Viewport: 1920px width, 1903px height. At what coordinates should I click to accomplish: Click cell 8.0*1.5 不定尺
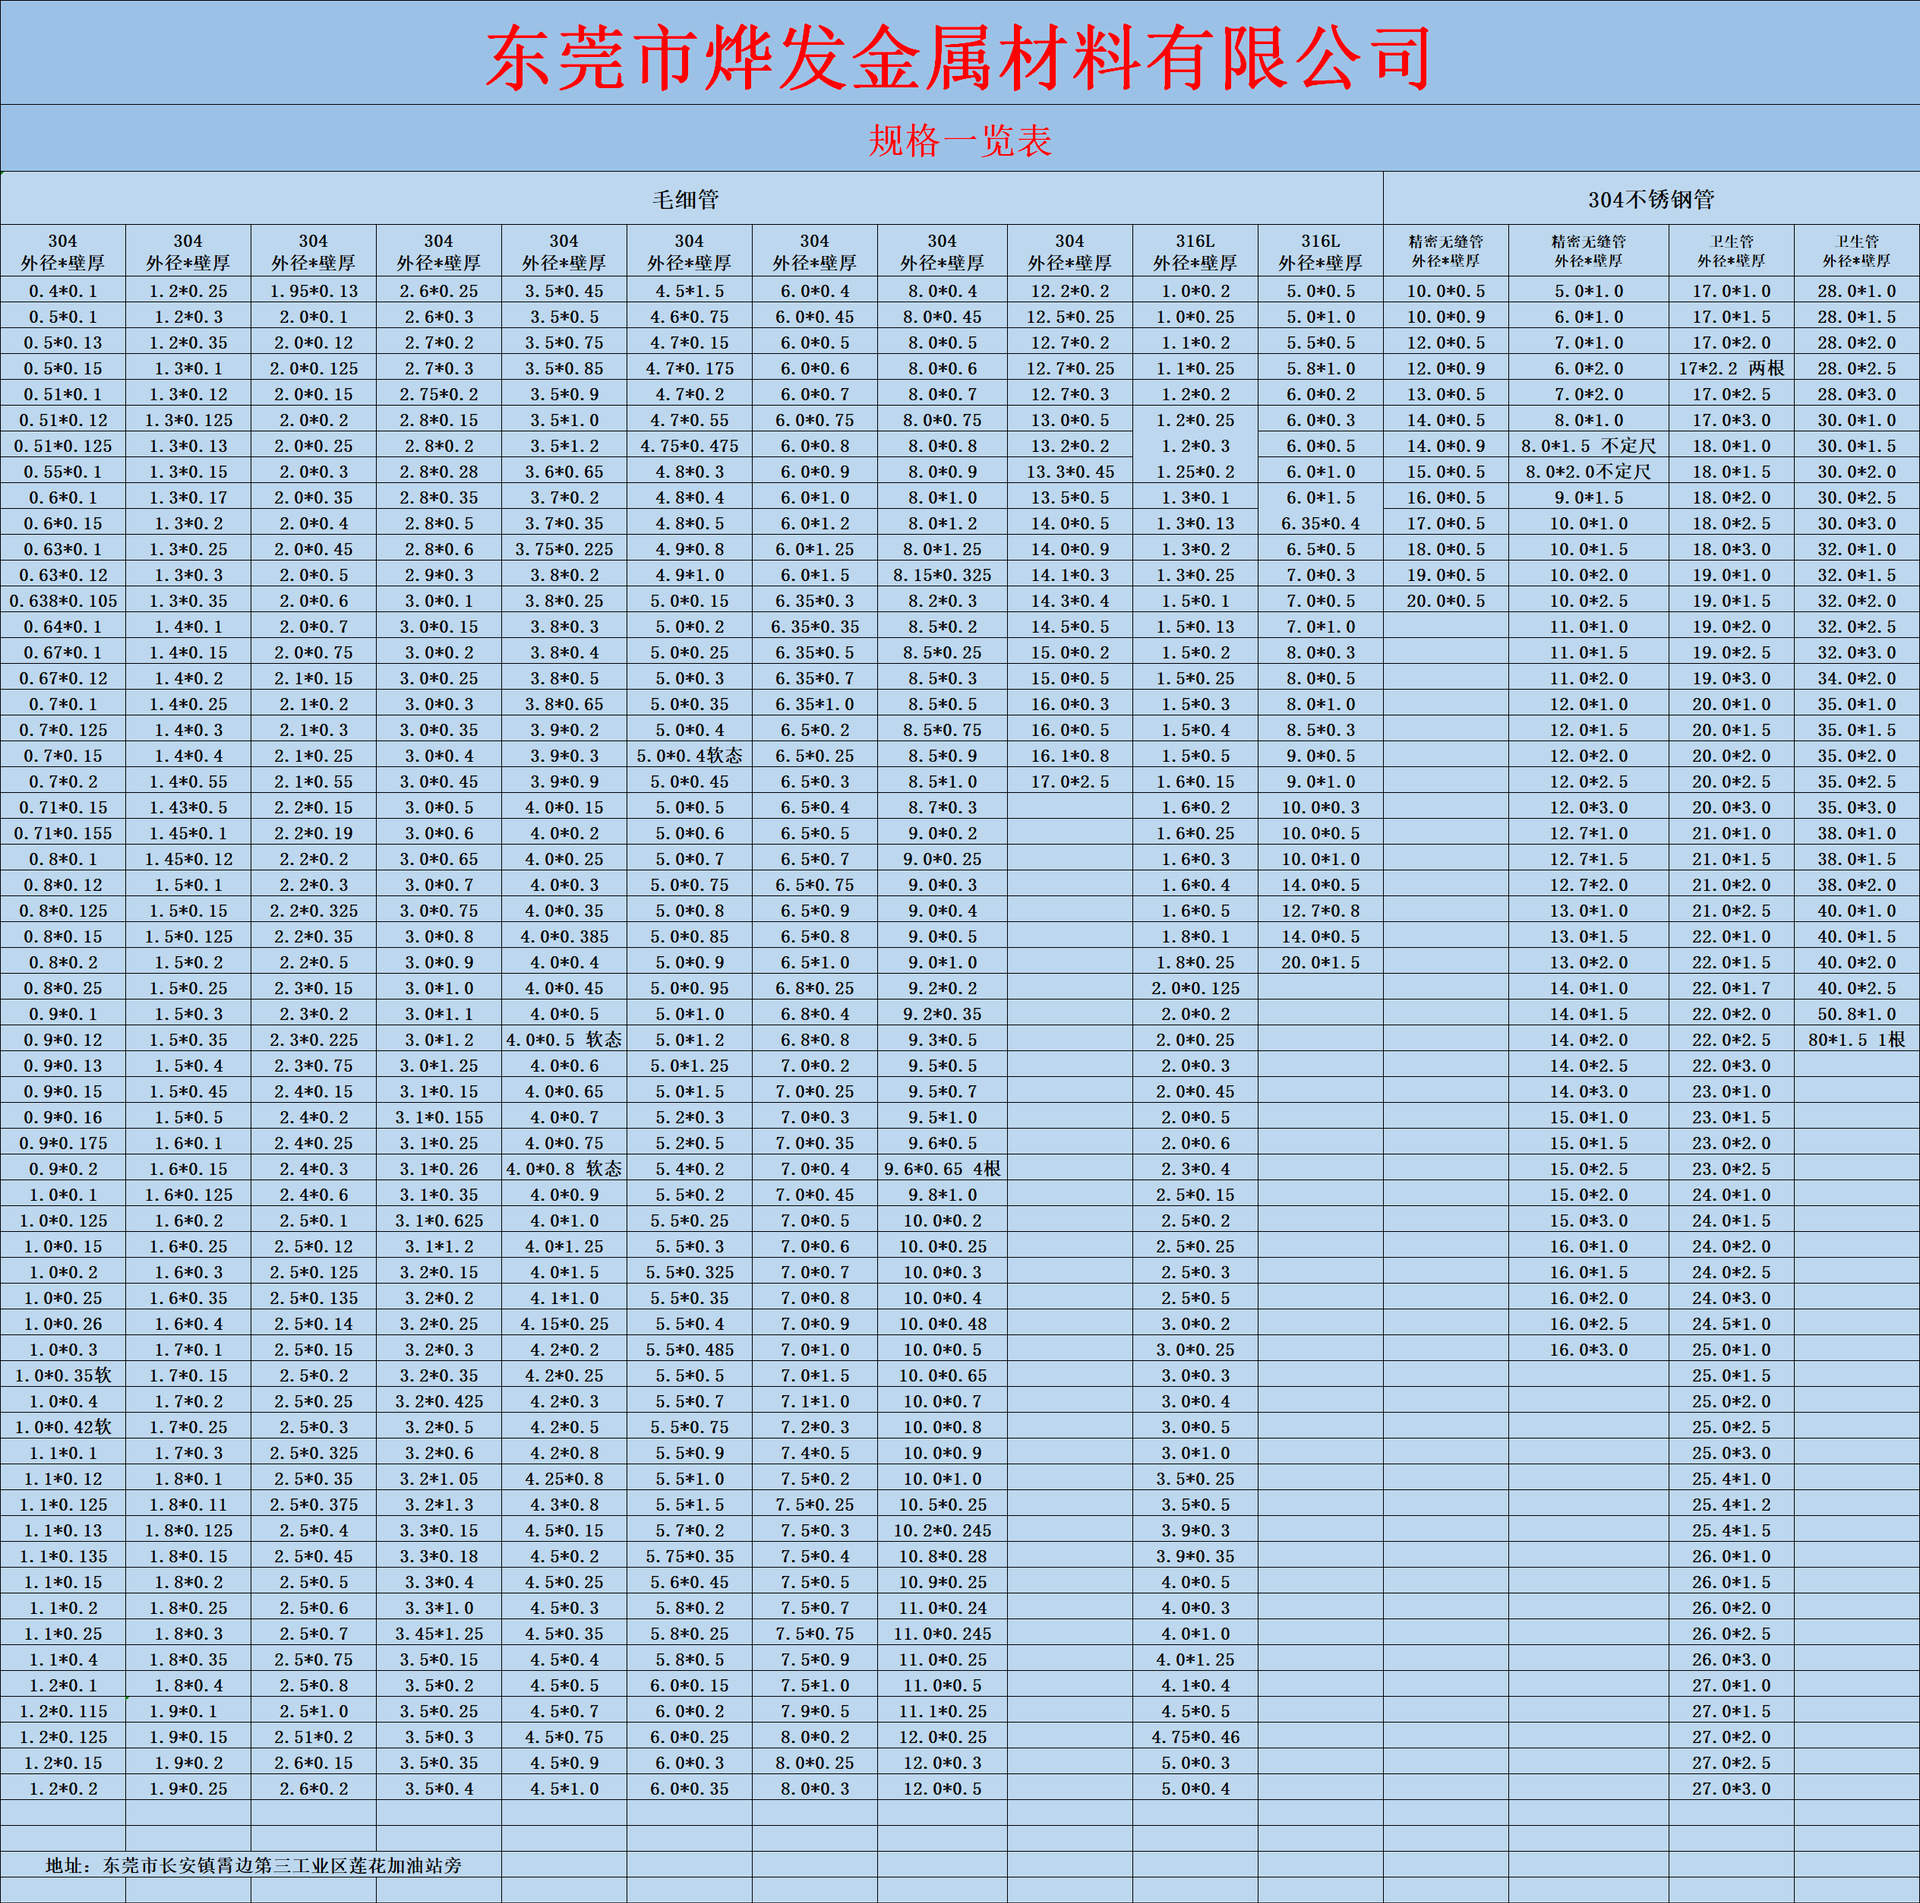(1587, 446)
